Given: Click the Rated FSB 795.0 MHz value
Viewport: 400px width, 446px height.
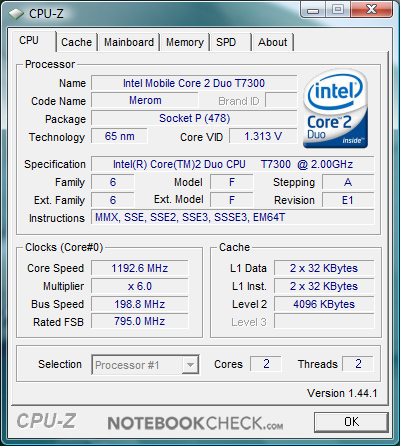Looking at the screenshot, I should point(140,321).
